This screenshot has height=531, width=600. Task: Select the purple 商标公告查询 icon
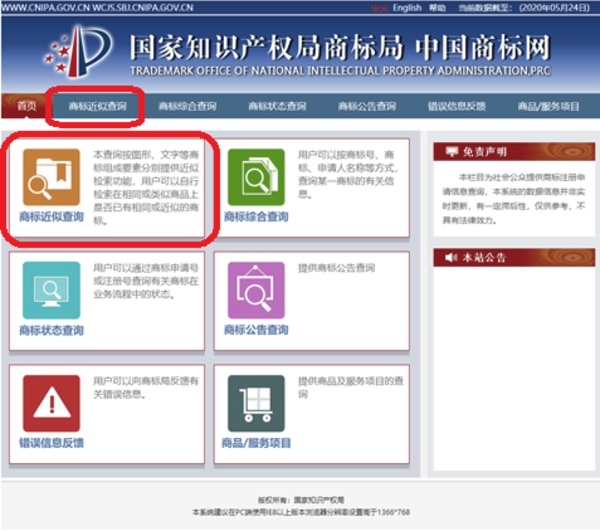(x=256, y=290)
